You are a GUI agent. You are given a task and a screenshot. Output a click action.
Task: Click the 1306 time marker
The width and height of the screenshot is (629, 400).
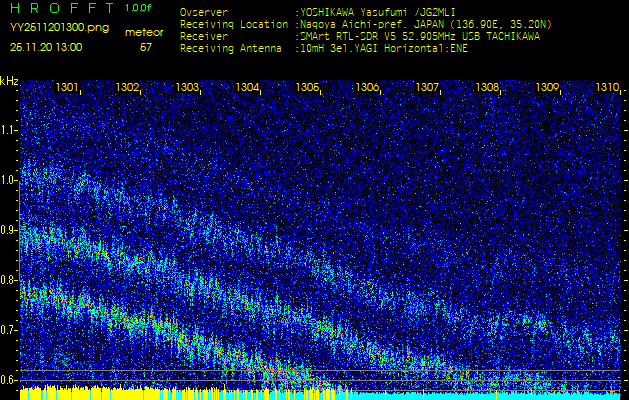(x=367, y=87)
